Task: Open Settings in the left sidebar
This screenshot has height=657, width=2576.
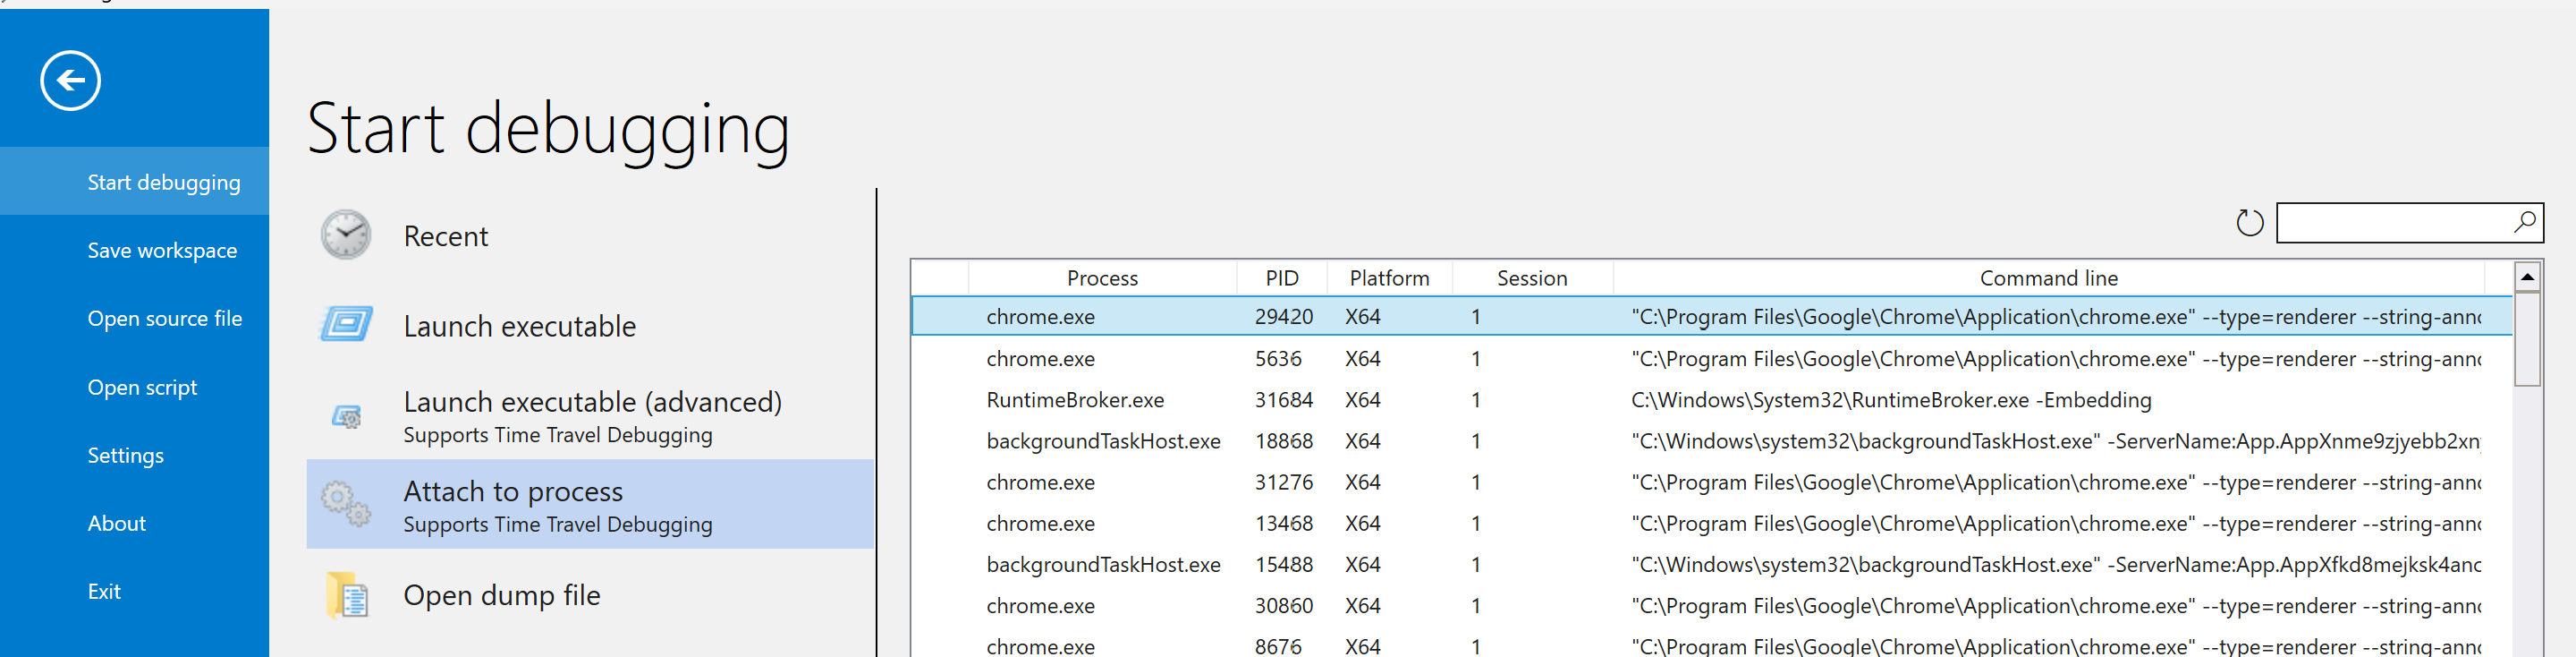Action: coord(125,455)
